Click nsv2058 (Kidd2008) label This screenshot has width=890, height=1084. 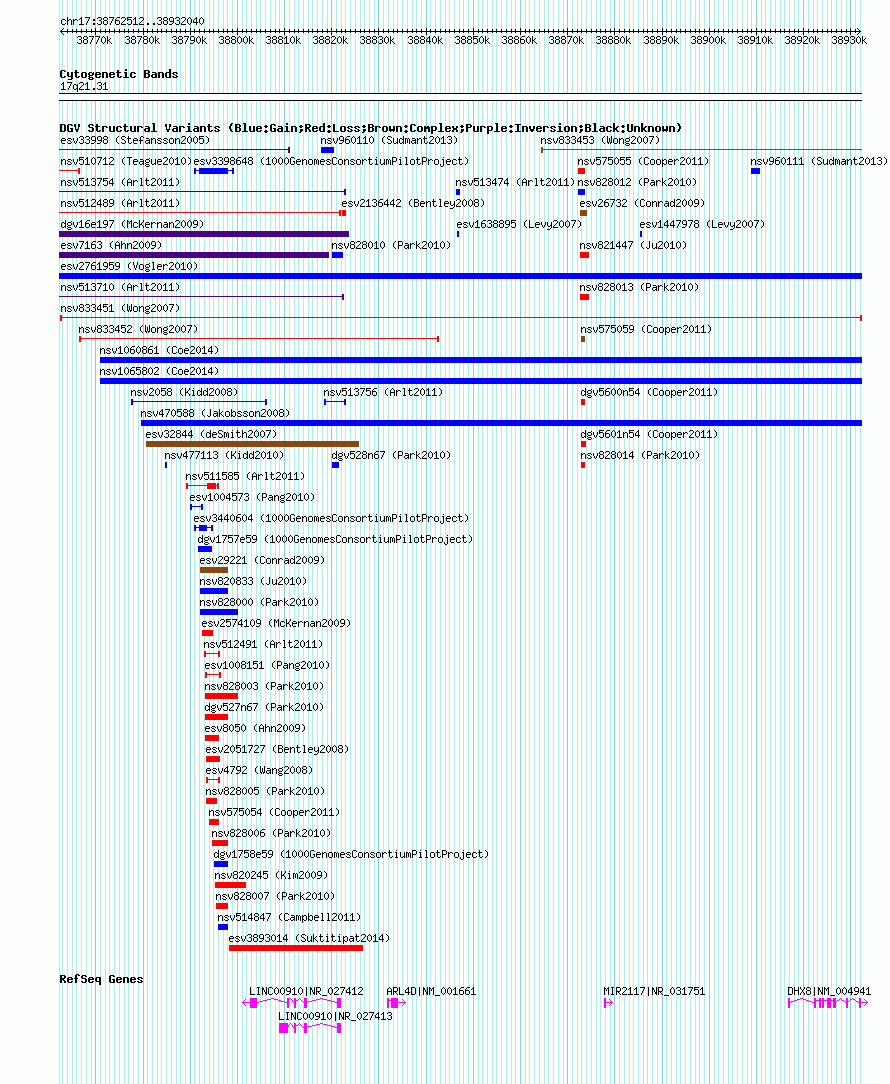184,392
